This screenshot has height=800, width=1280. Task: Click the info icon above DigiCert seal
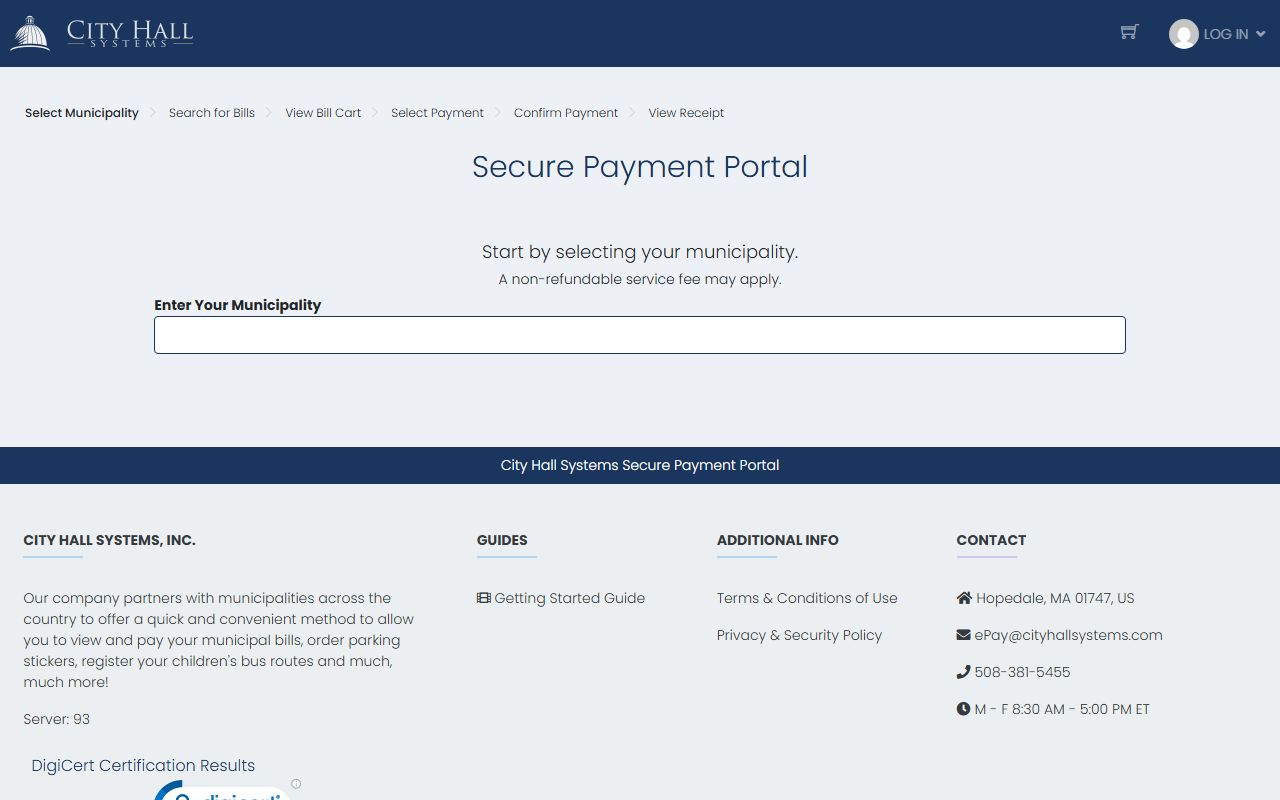[x=296, y=784]
